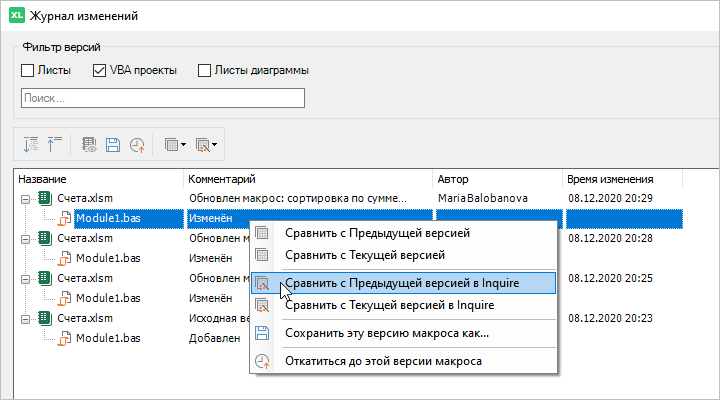Click workbook icon of the 20:29 Счета.xlsm row
Viewport: 720px width, 400px height.
point(45,198)
